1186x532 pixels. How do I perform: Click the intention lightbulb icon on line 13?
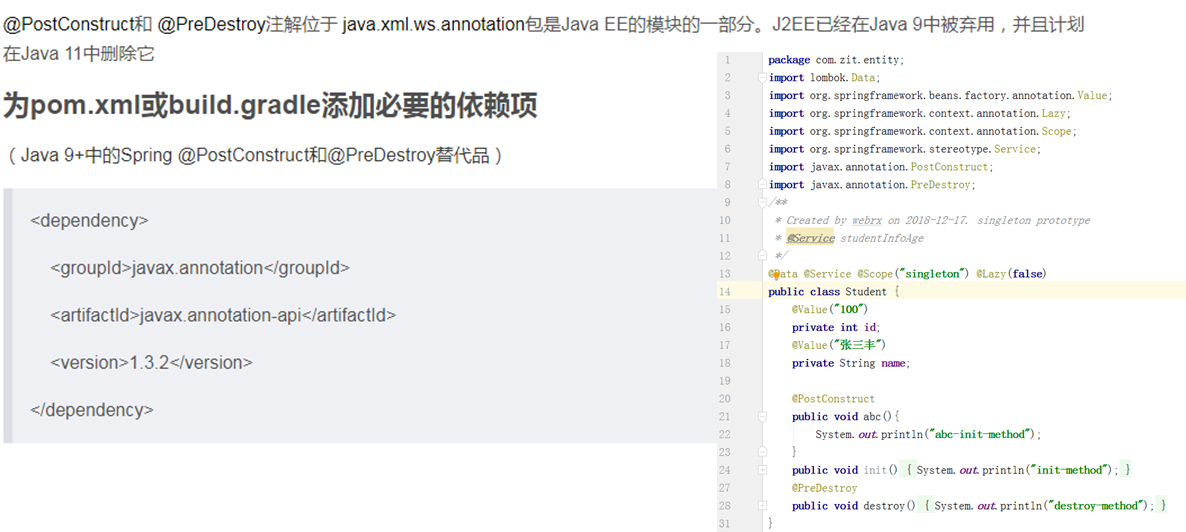coord(776,275)
